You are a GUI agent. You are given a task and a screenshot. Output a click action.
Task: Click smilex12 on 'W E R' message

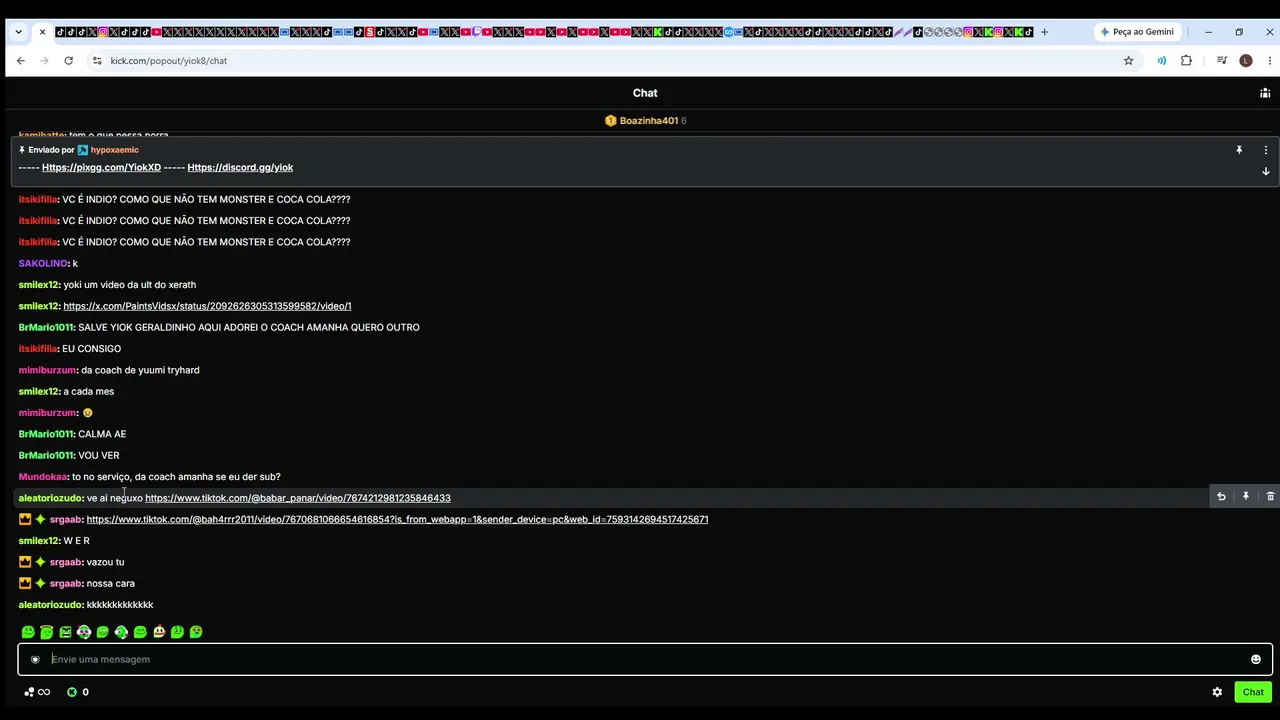tap(39, 541)
